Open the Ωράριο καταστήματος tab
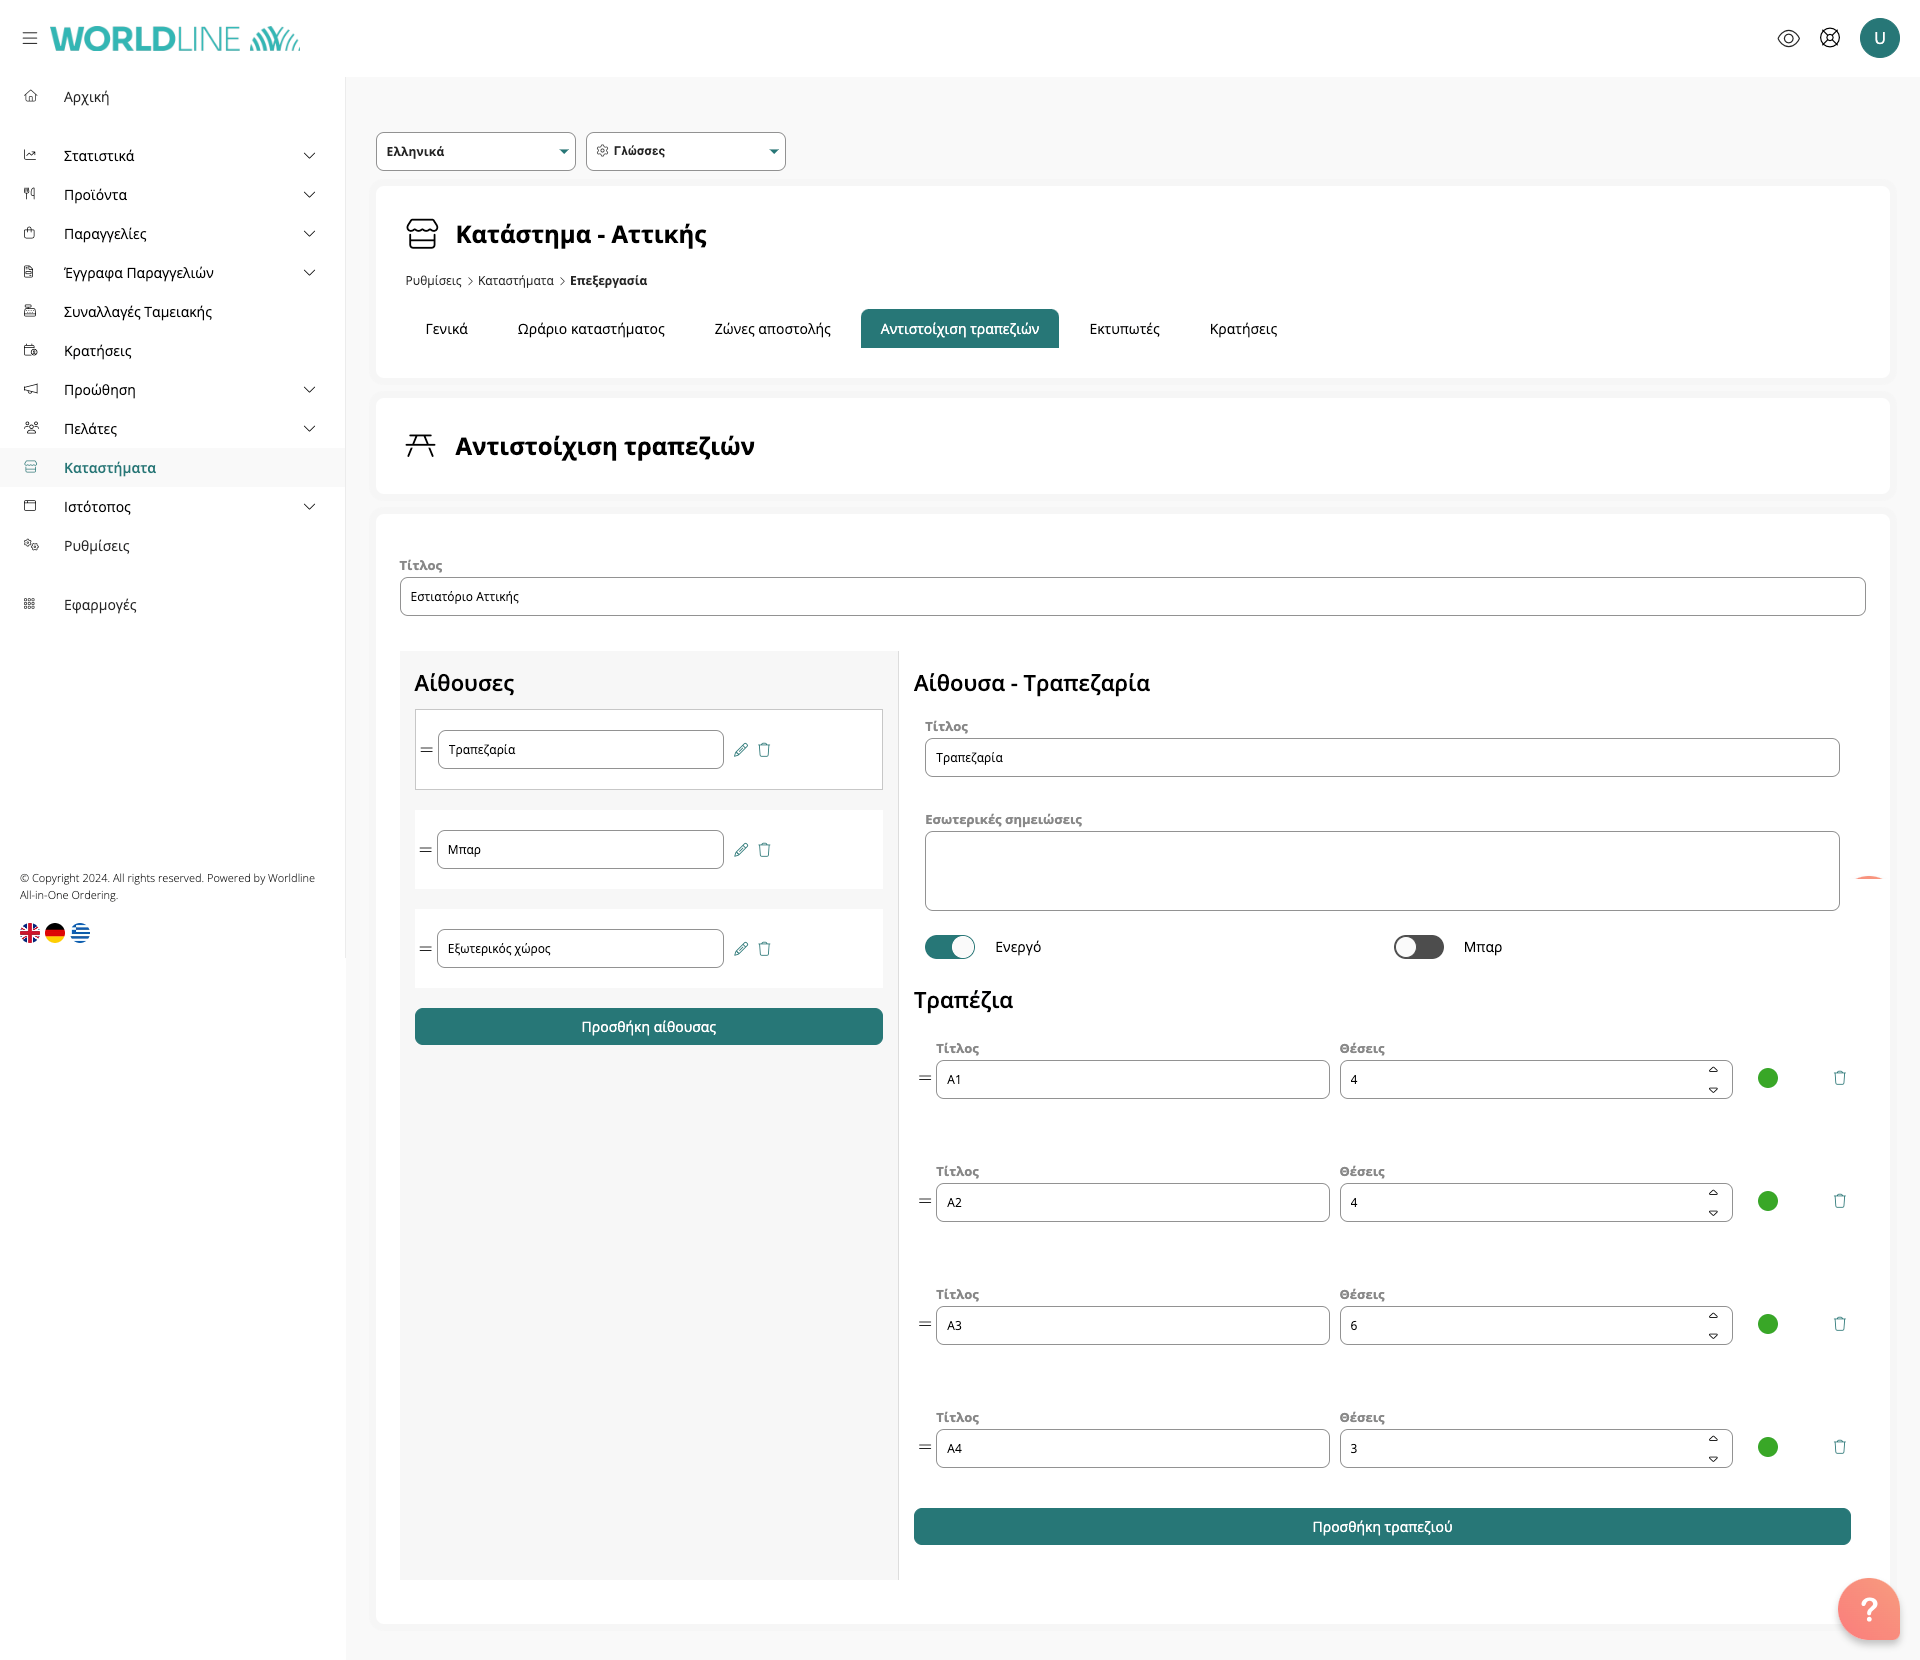Viewport: 1920px width, 1660px height. [x=591, y=329]
